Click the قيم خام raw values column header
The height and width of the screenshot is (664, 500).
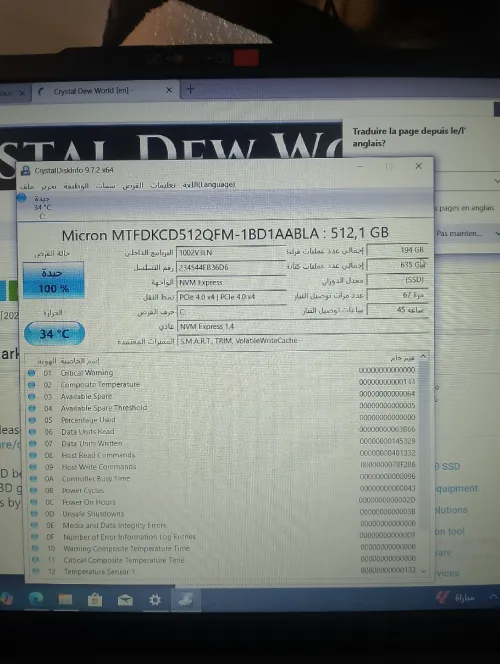(x=402, y=358)
